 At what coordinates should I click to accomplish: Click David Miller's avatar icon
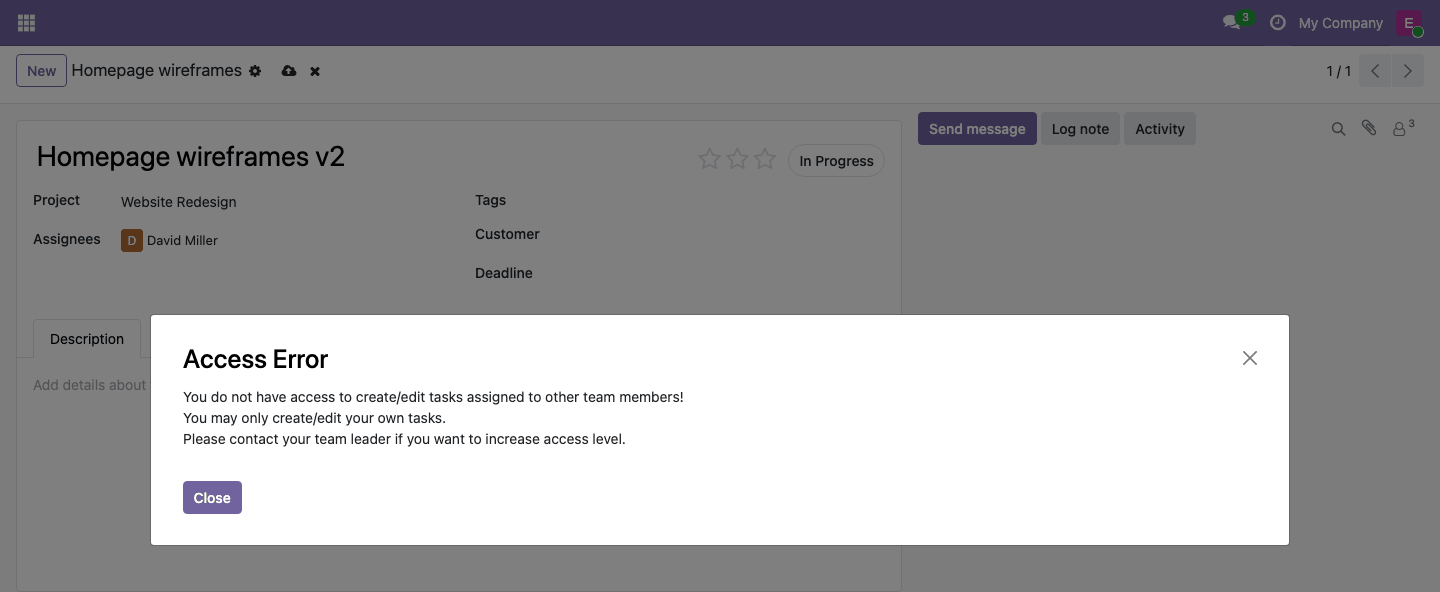pyautogui.click(x=132, y=240)
